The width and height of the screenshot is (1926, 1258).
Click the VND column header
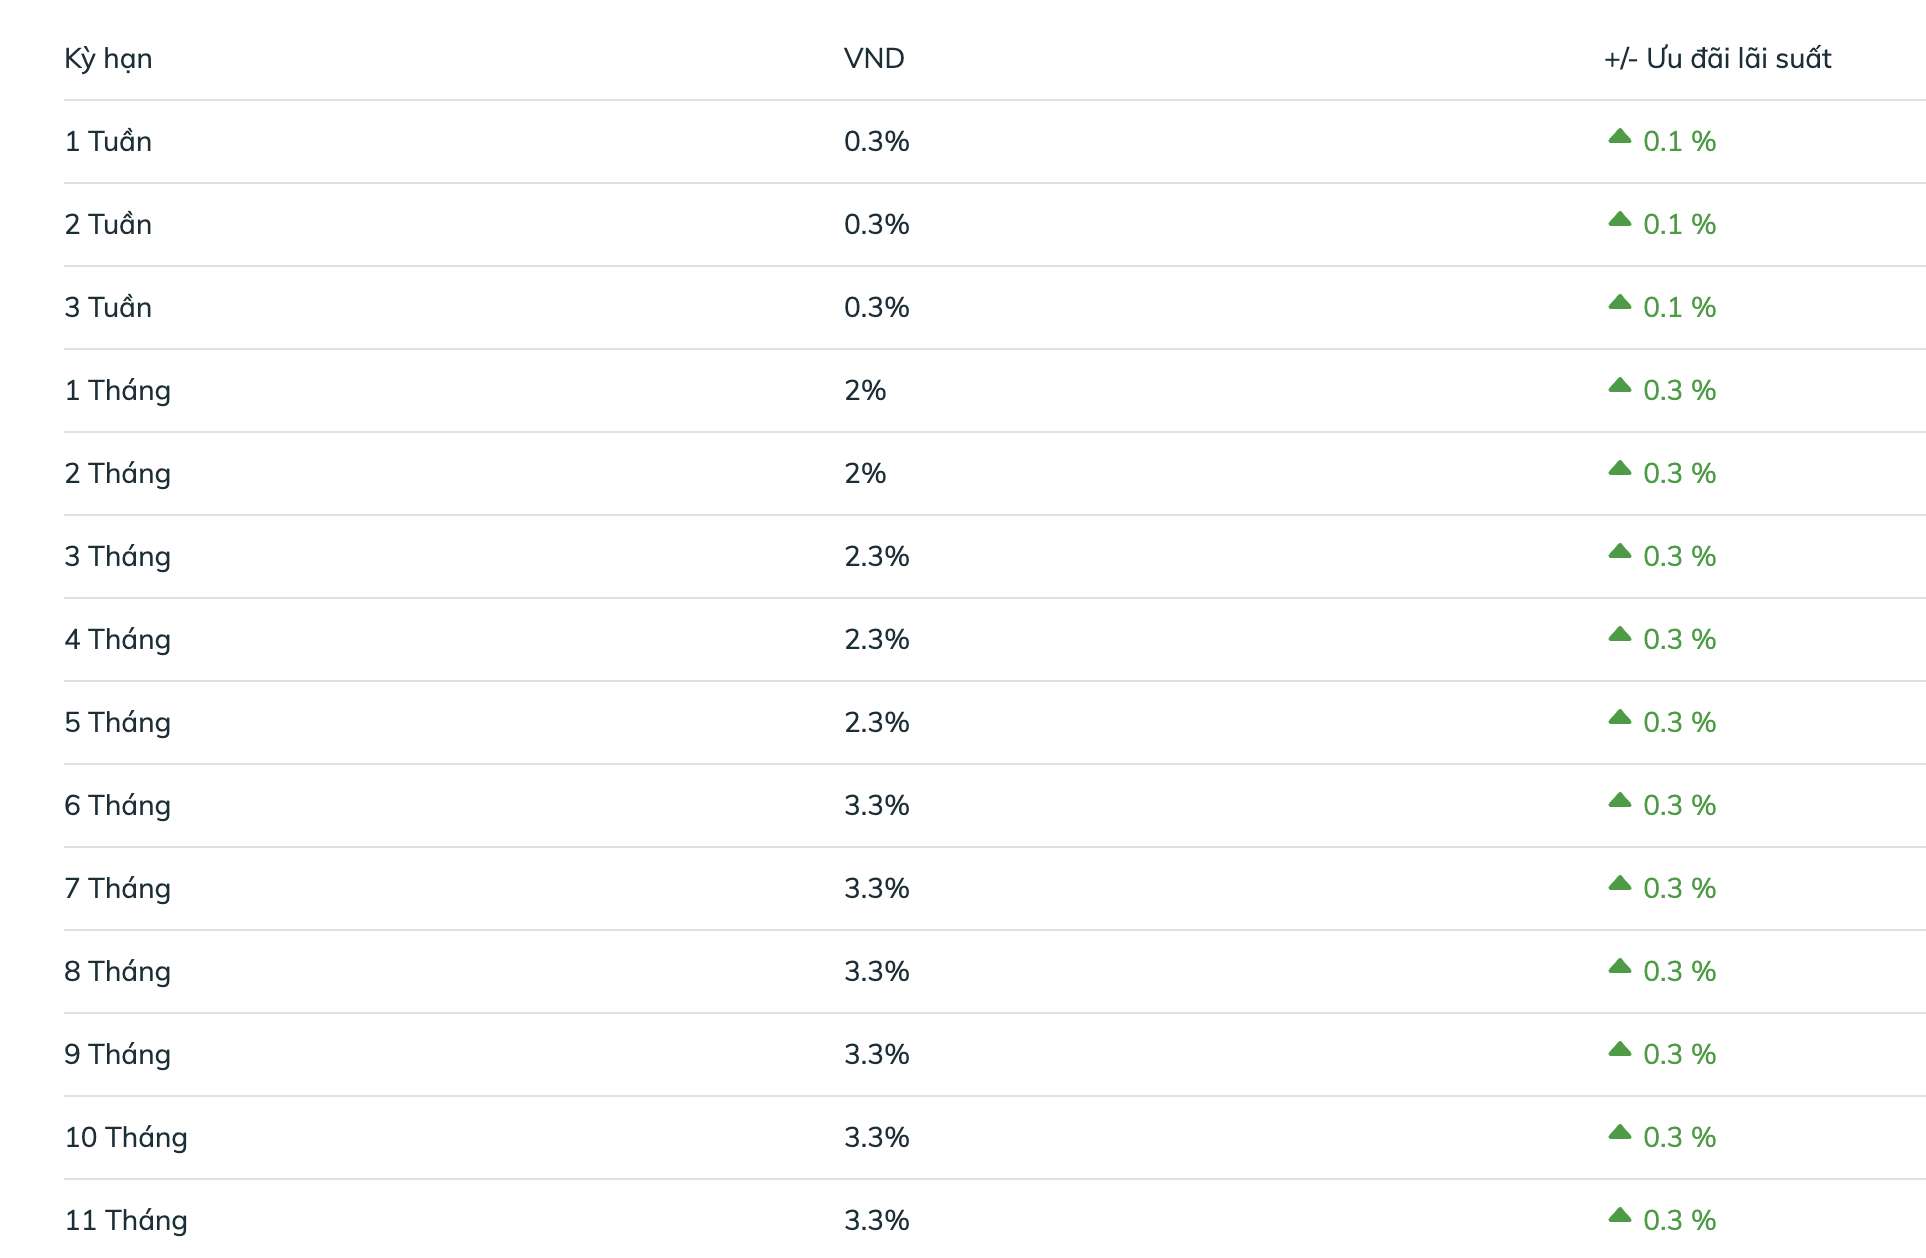click(873, 59)
